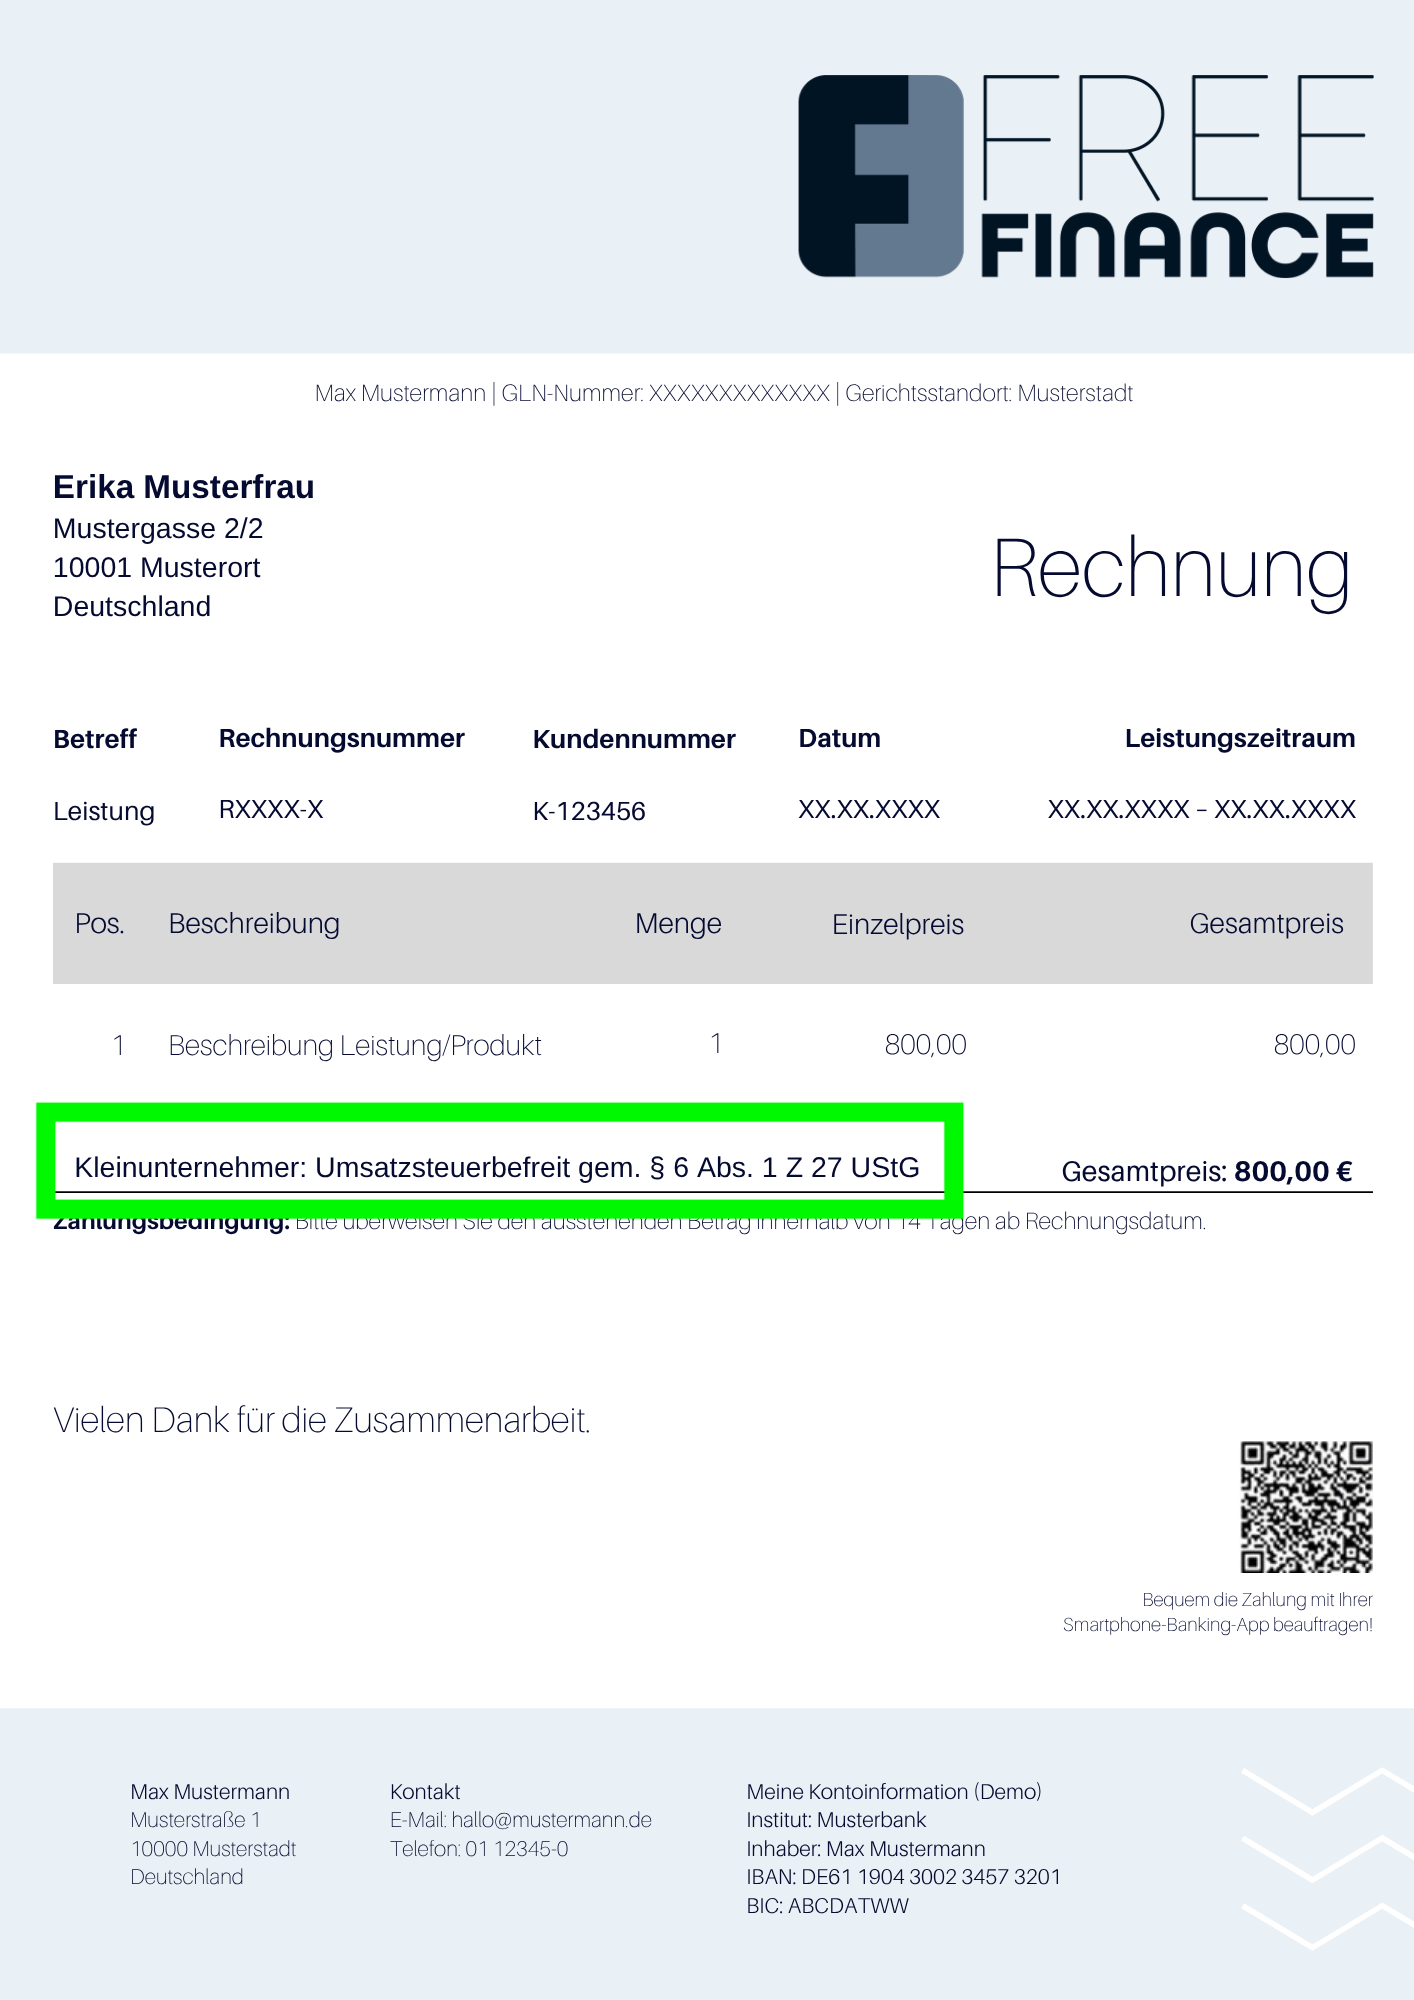Click the FREE FINANCE wordmark text
1414x2000 pixels.
[1177, 176]
